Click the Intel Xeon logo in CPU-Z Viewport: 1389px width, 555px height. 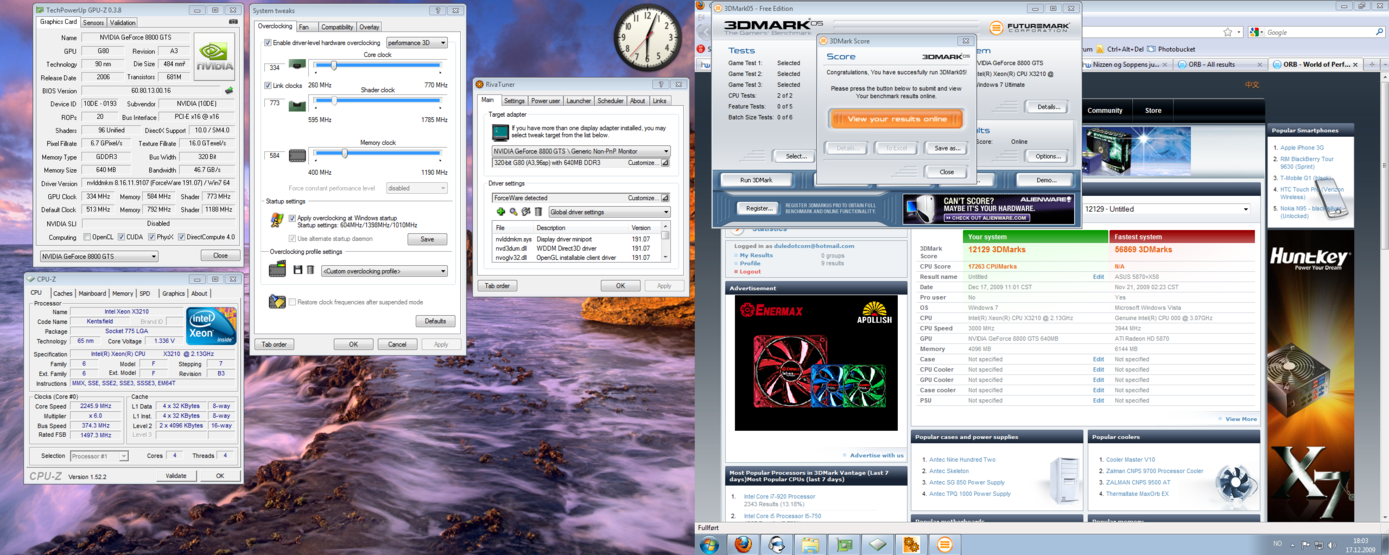[x=211, y=326]
